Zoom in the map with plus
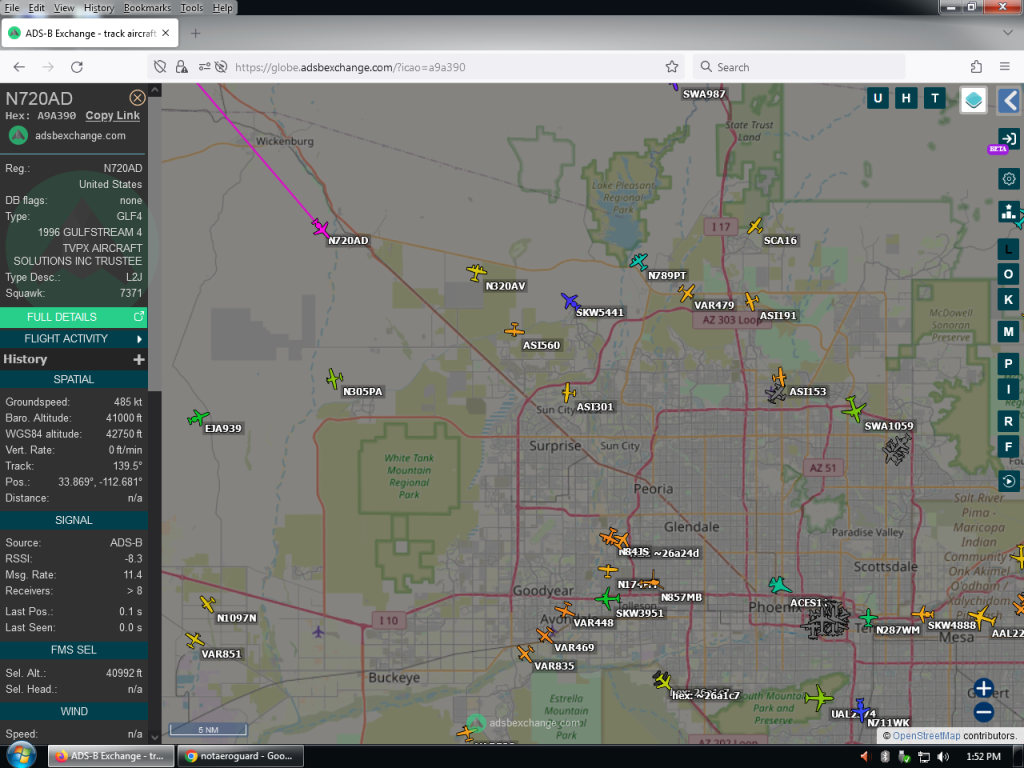Viewport: 1024px width, 768px height. click(x=984, y=688)
